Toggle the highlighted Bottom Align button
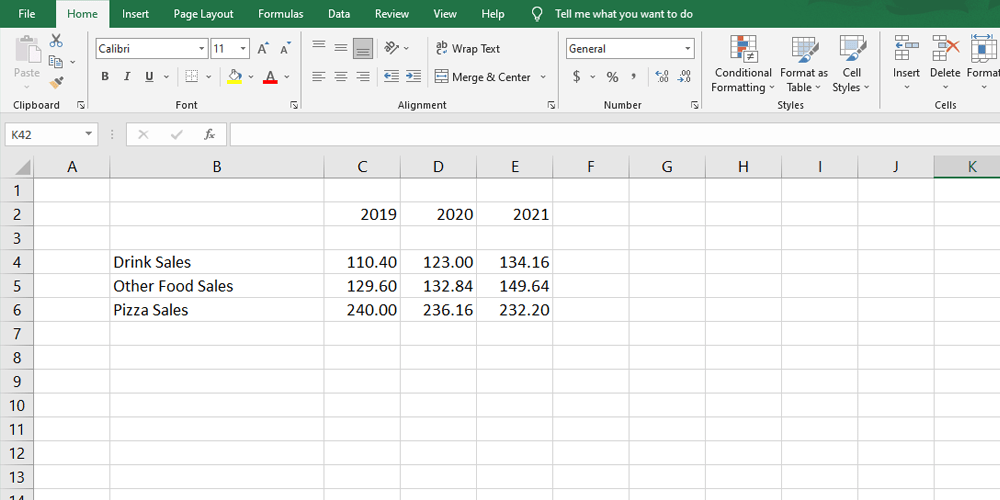The height and width of the screenshot is (500, 1000). [363, 48]
